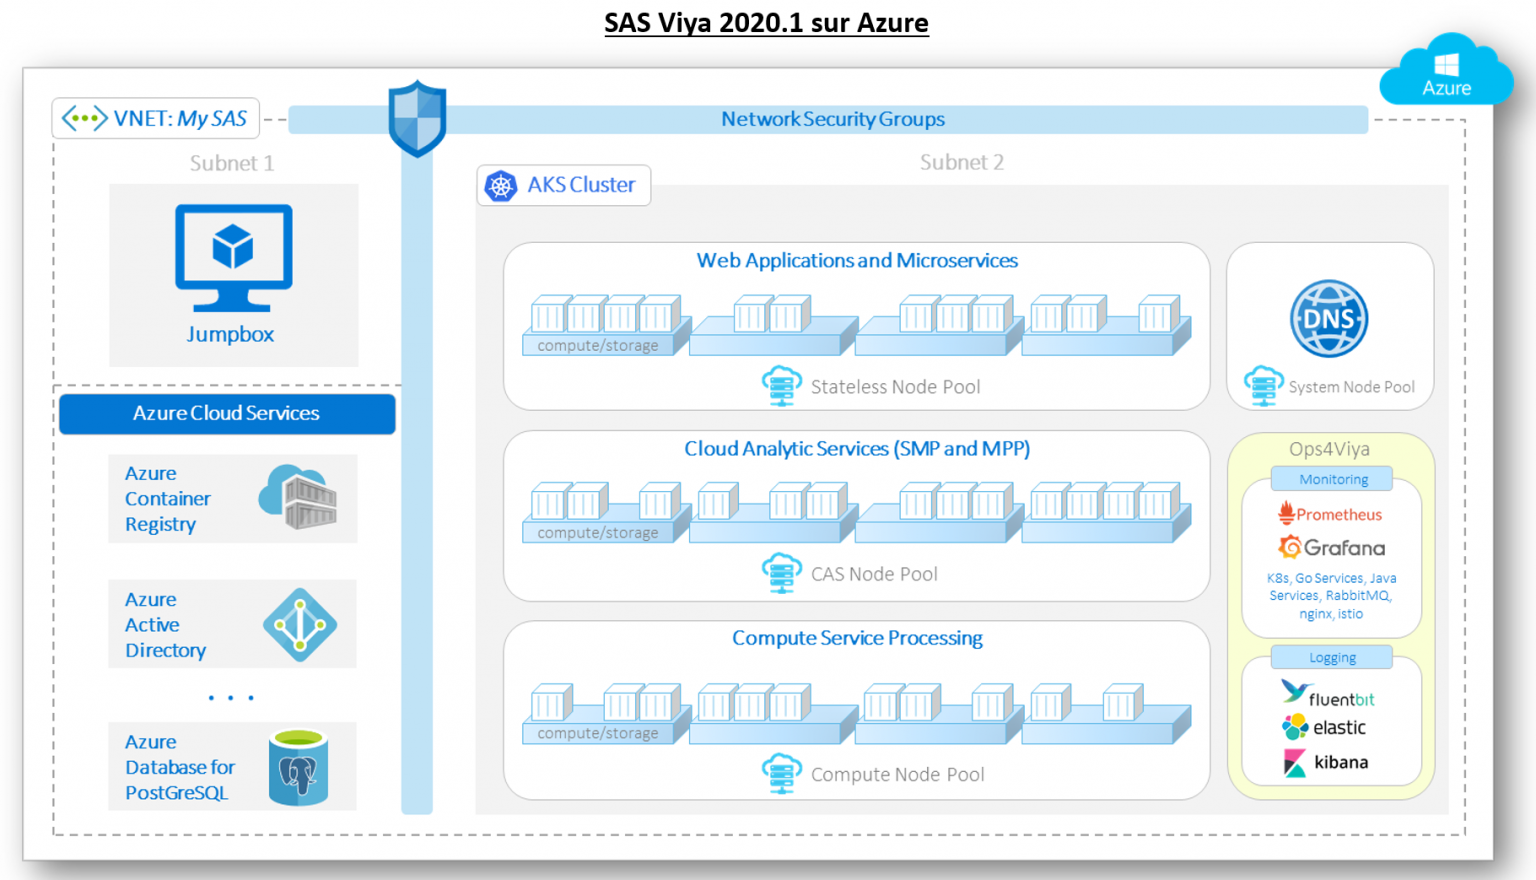
Task: Expand the Azure Cloud Services section
Action: pos(227,413)
